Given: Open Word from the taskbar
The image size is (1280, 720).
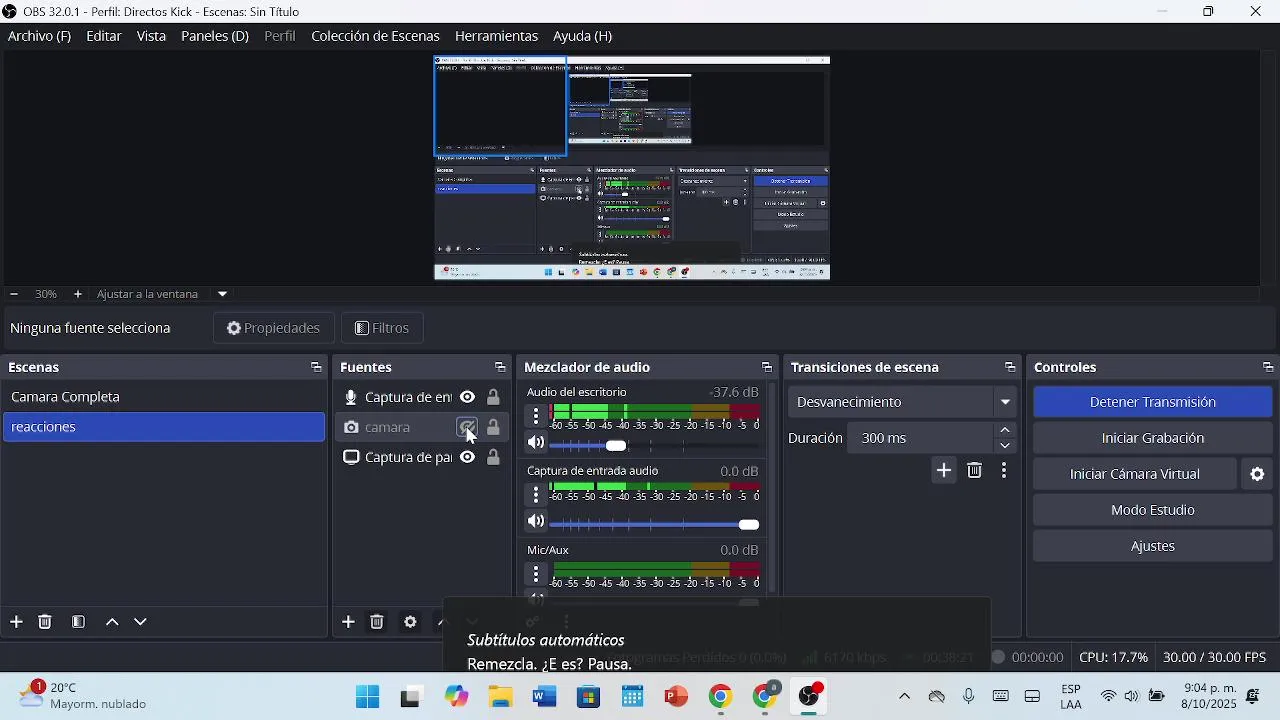Looking at the screenshot, I should [x=545, y=697].
